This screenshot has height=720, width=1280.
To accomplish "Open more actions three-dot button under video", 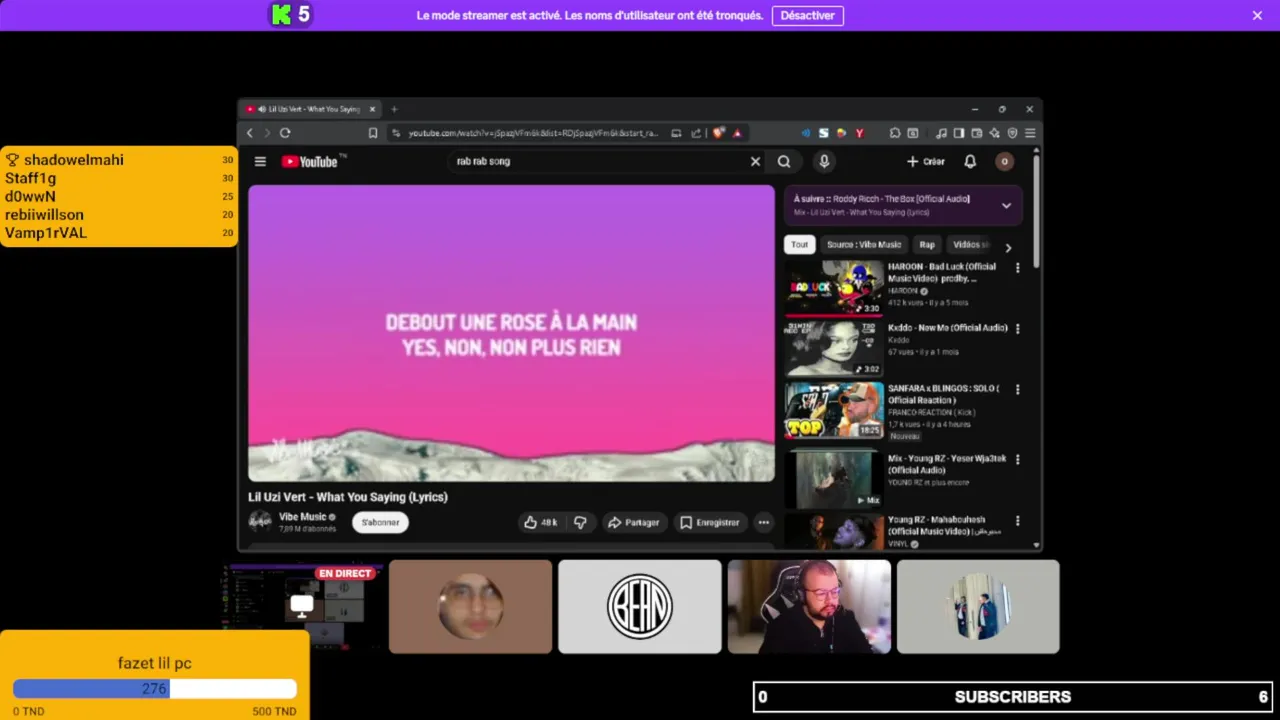I will 764,522.
